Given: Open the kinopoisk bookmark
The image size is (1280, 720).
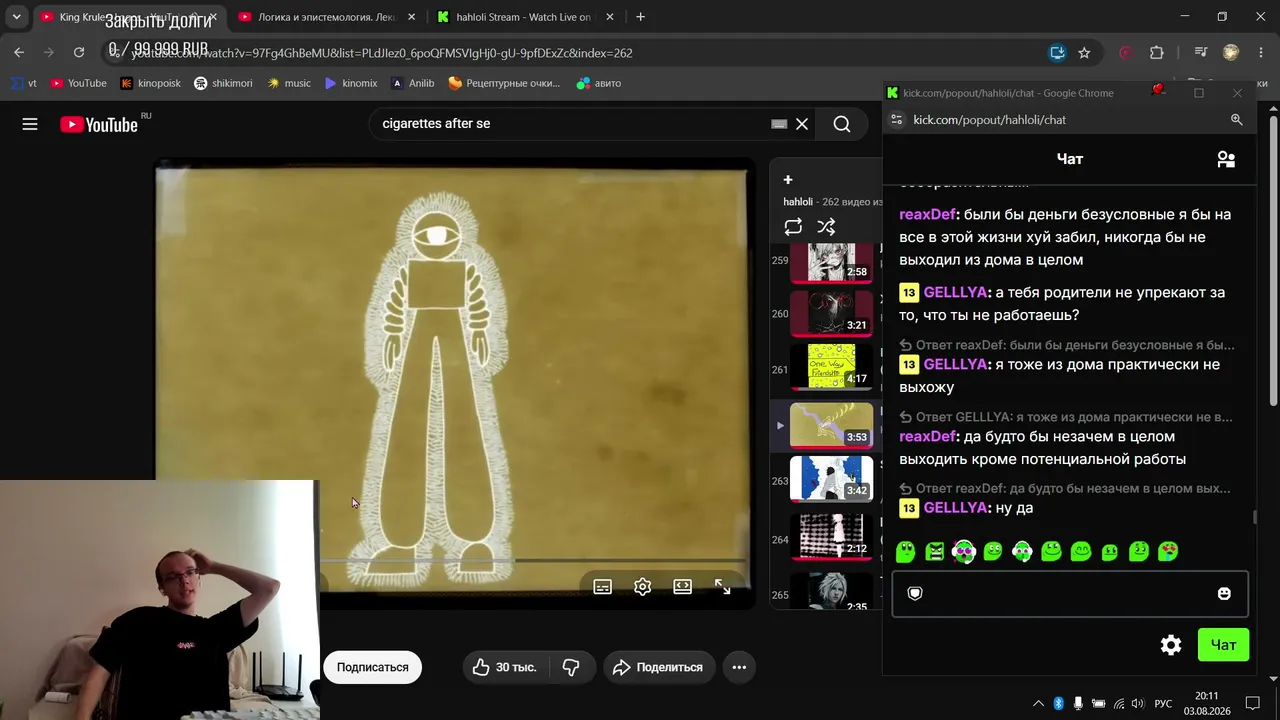Looking at the screenshot, I should pyautogui.click(x=150, y=83).
